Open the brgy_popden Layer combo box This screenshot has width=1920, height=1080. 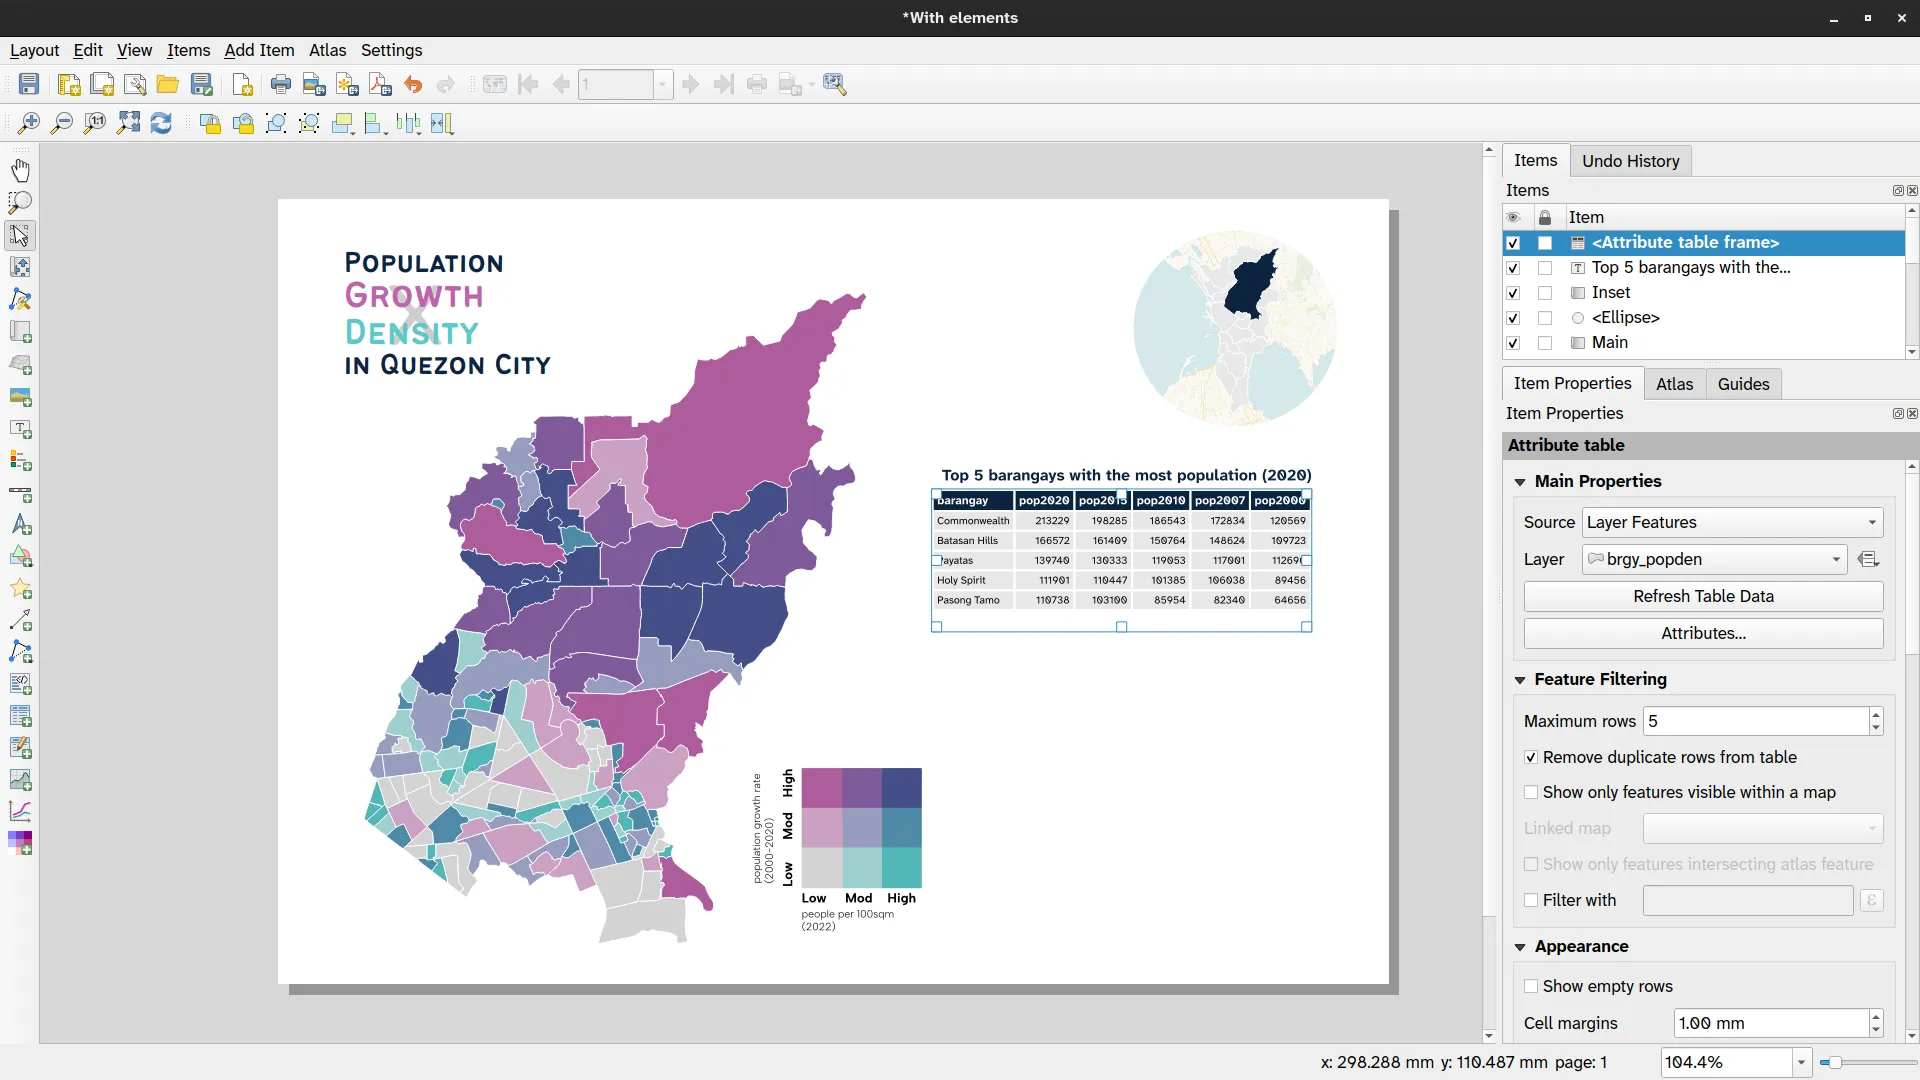(x=1714, y=559)
